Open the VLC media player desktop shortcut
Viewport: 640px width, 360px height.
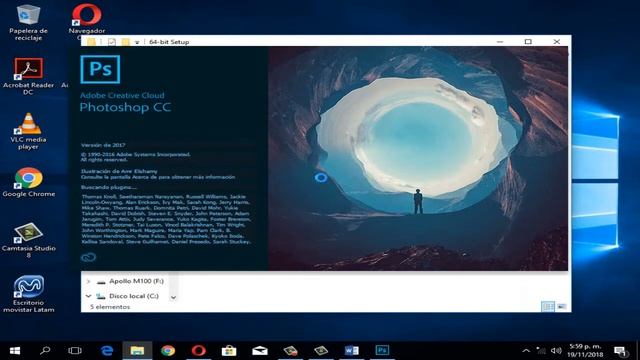tap(28, 131)
